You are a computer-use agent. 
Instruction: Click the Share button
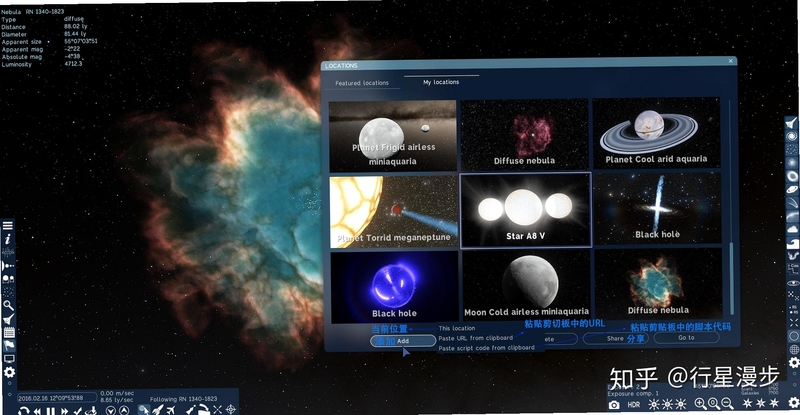[x=615, y=338]
